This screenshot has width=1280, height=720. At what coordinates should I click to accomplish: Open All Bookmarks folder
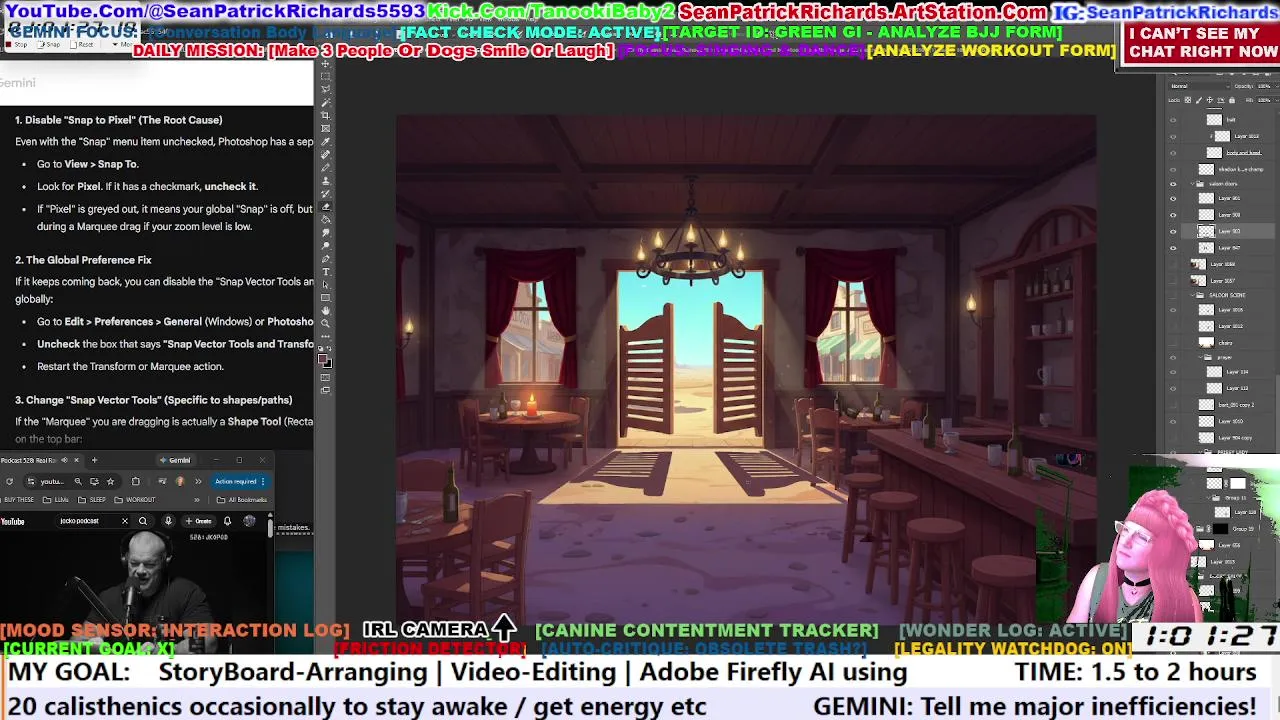tap(242, 500)
